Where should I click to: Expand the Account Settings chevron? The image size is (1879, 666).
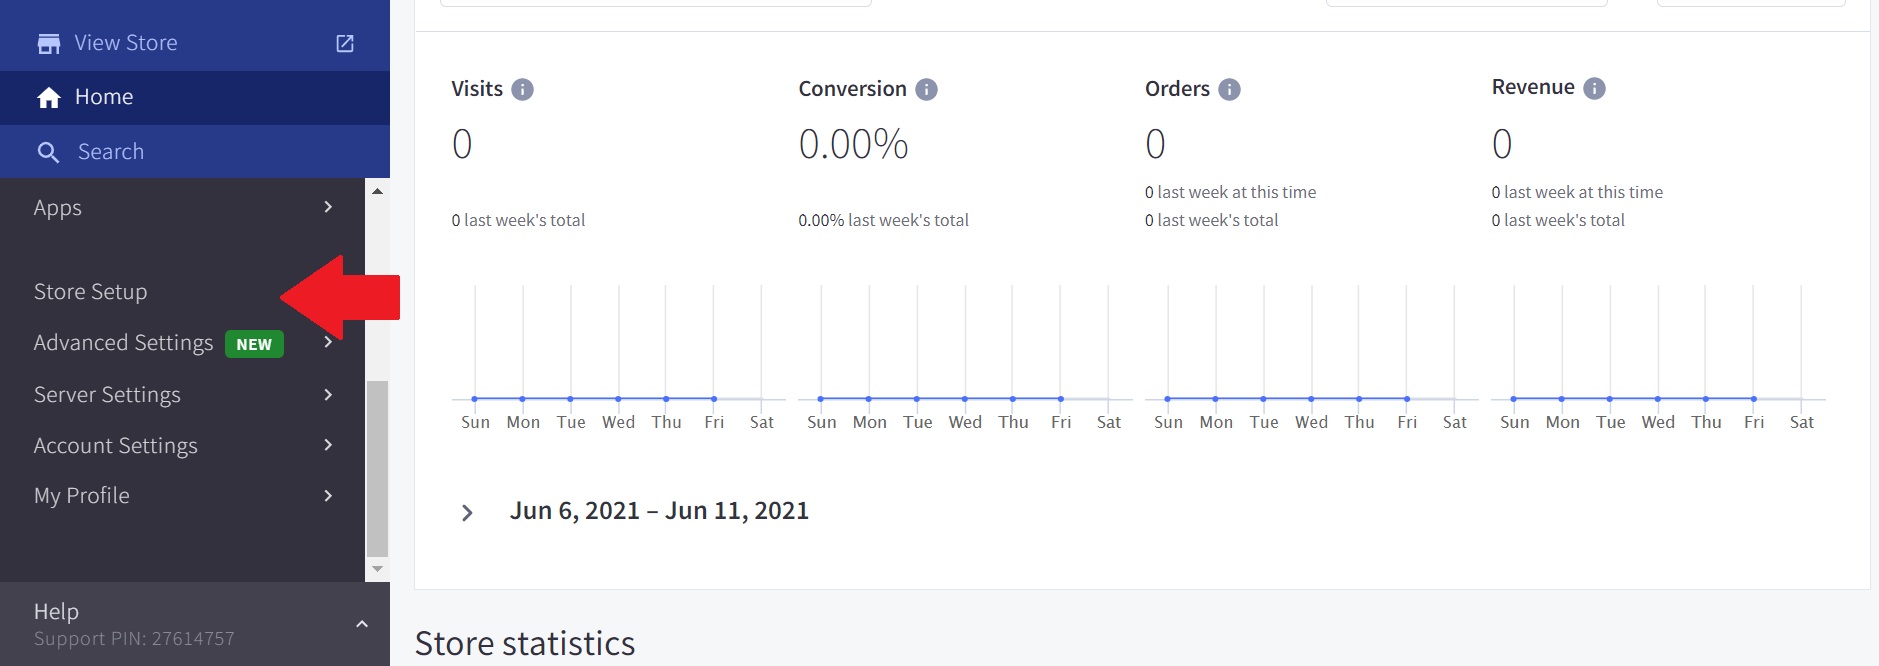pyautogui.click(x=328, y=445)
